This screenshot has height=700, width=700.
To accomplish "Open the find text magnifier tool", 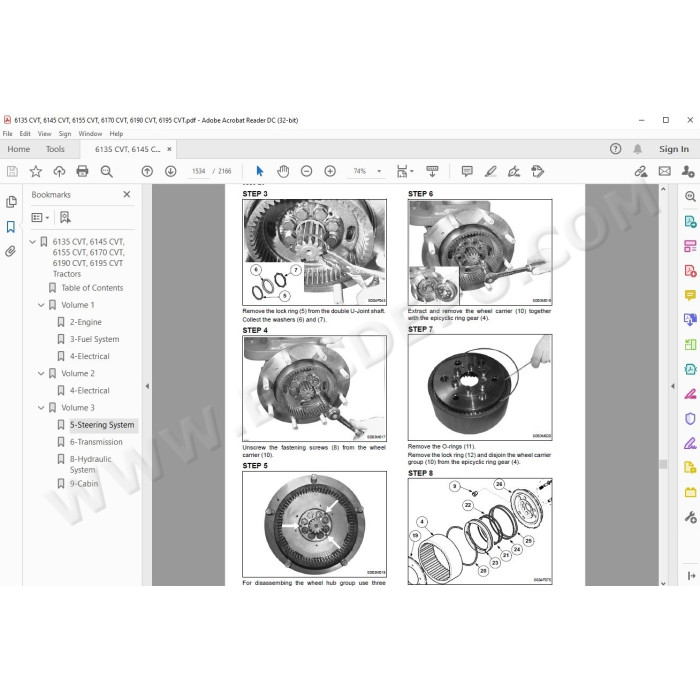I will (106, 171).
